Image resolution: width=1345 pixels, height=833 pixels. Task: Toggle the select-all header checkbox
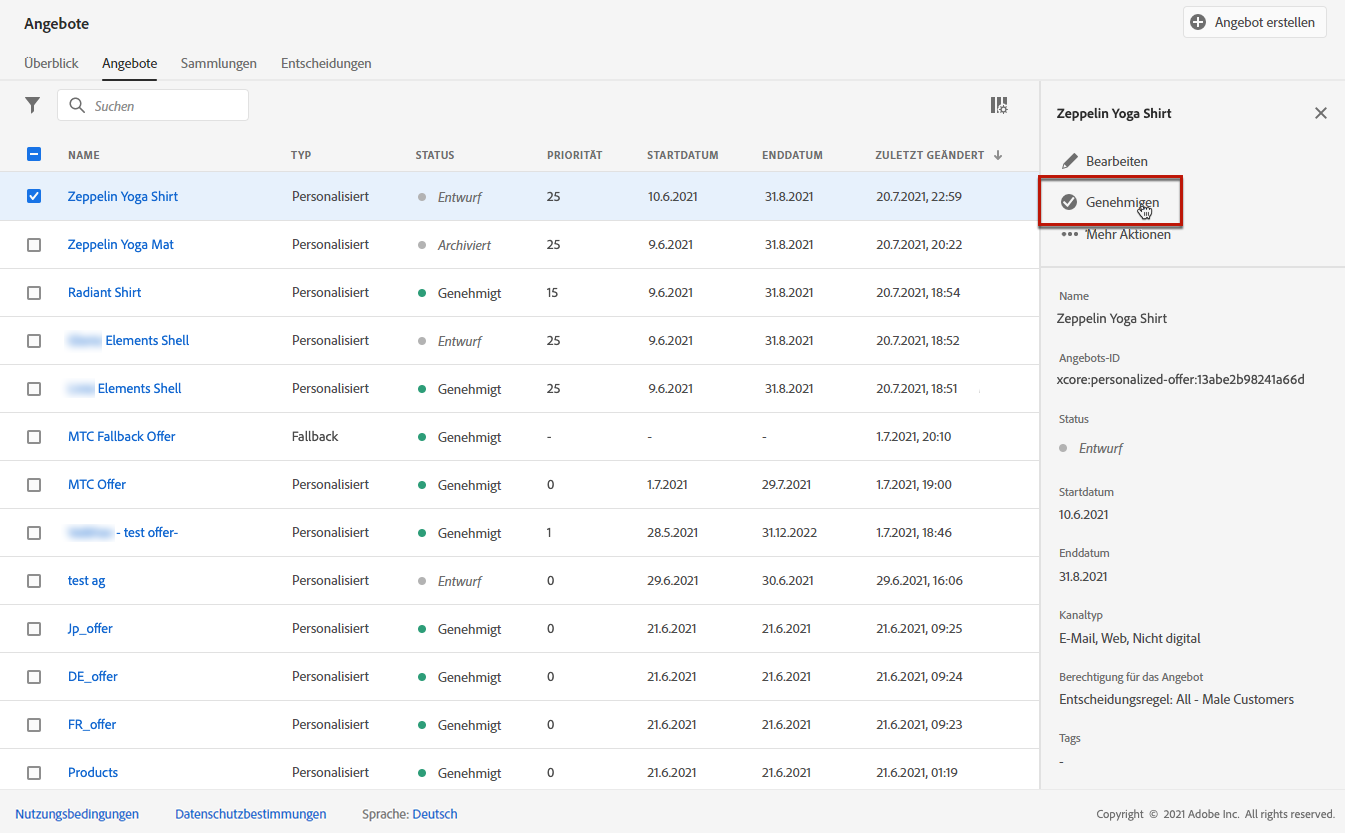coord(34,154)
